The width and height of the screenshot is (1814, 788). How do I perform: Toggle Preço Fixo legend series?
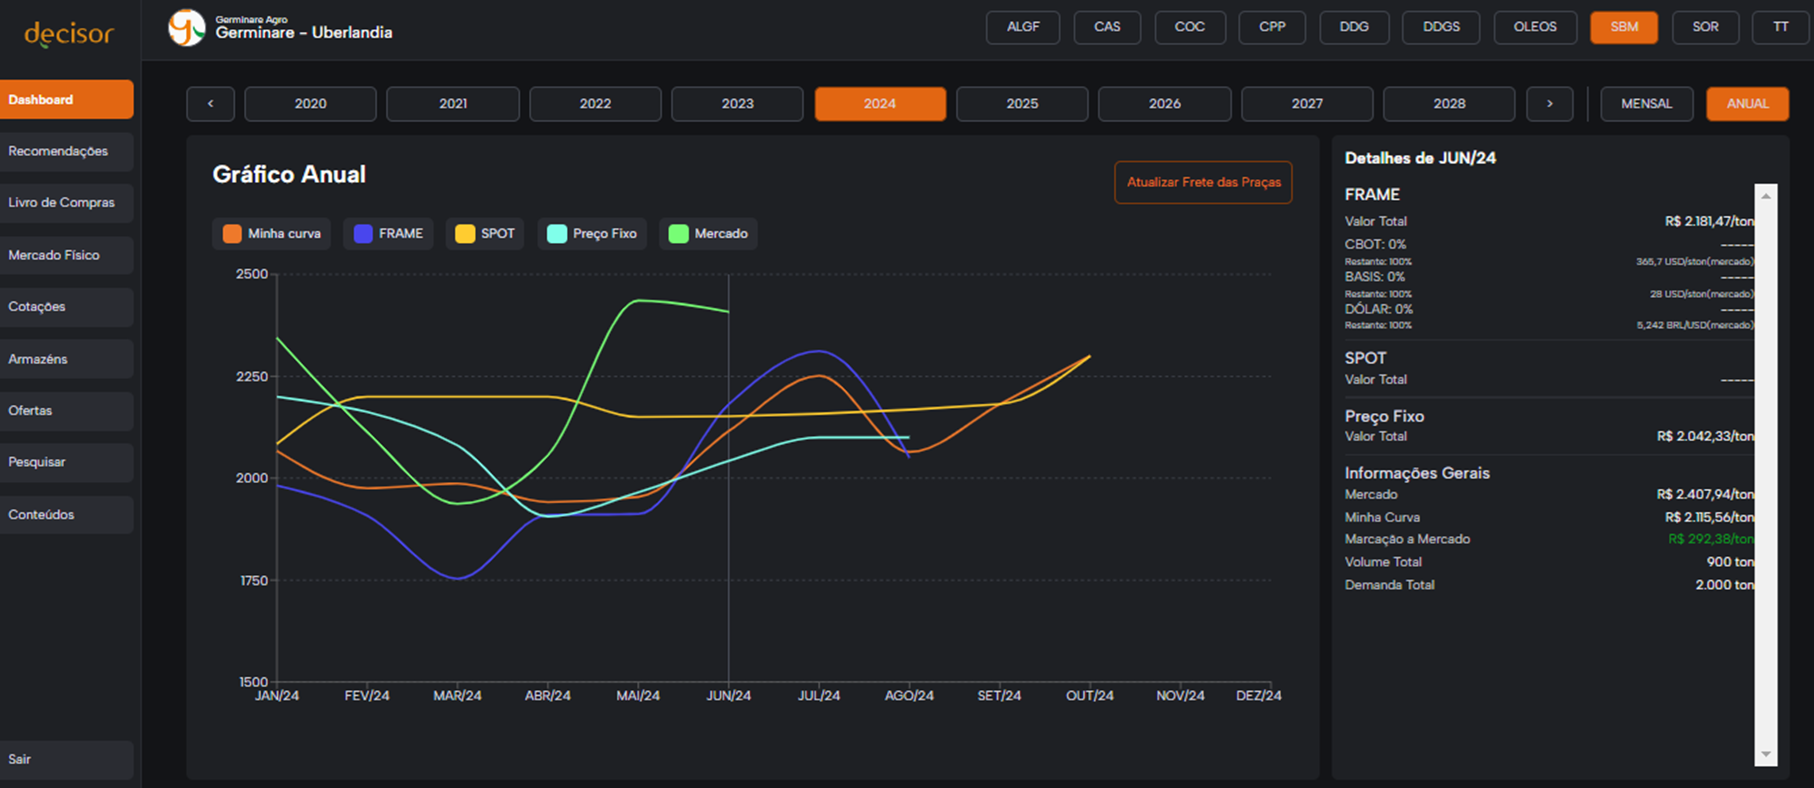pyautogui.click(x=592, y=234)
